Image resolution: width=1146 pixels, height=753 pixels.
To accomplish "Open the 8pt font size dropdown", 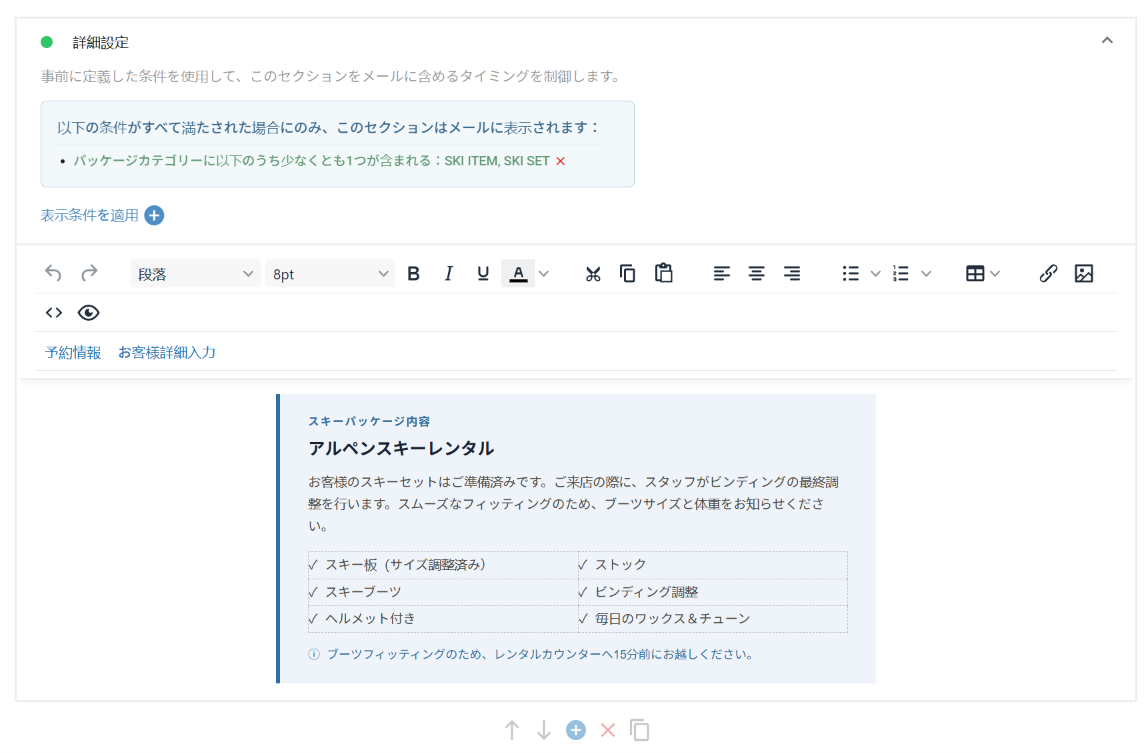I will coord(330,274).
